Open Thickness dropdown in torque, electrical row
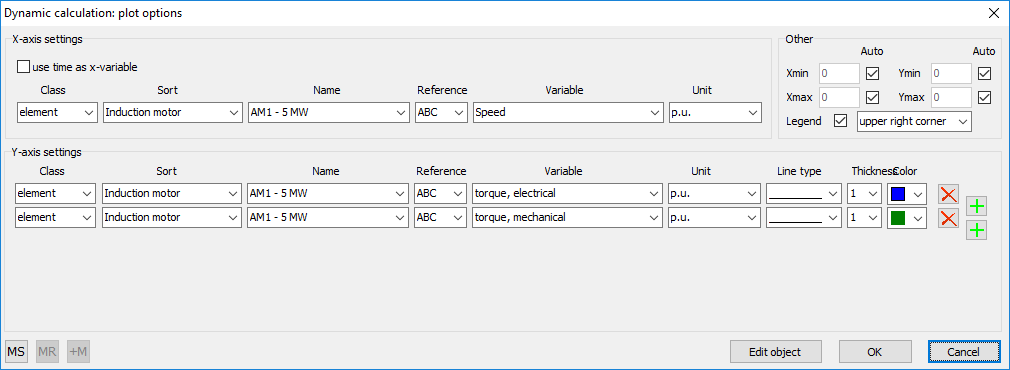This screenshot has height=370, width=1010. pyautogui.click(x=864, y=193)
